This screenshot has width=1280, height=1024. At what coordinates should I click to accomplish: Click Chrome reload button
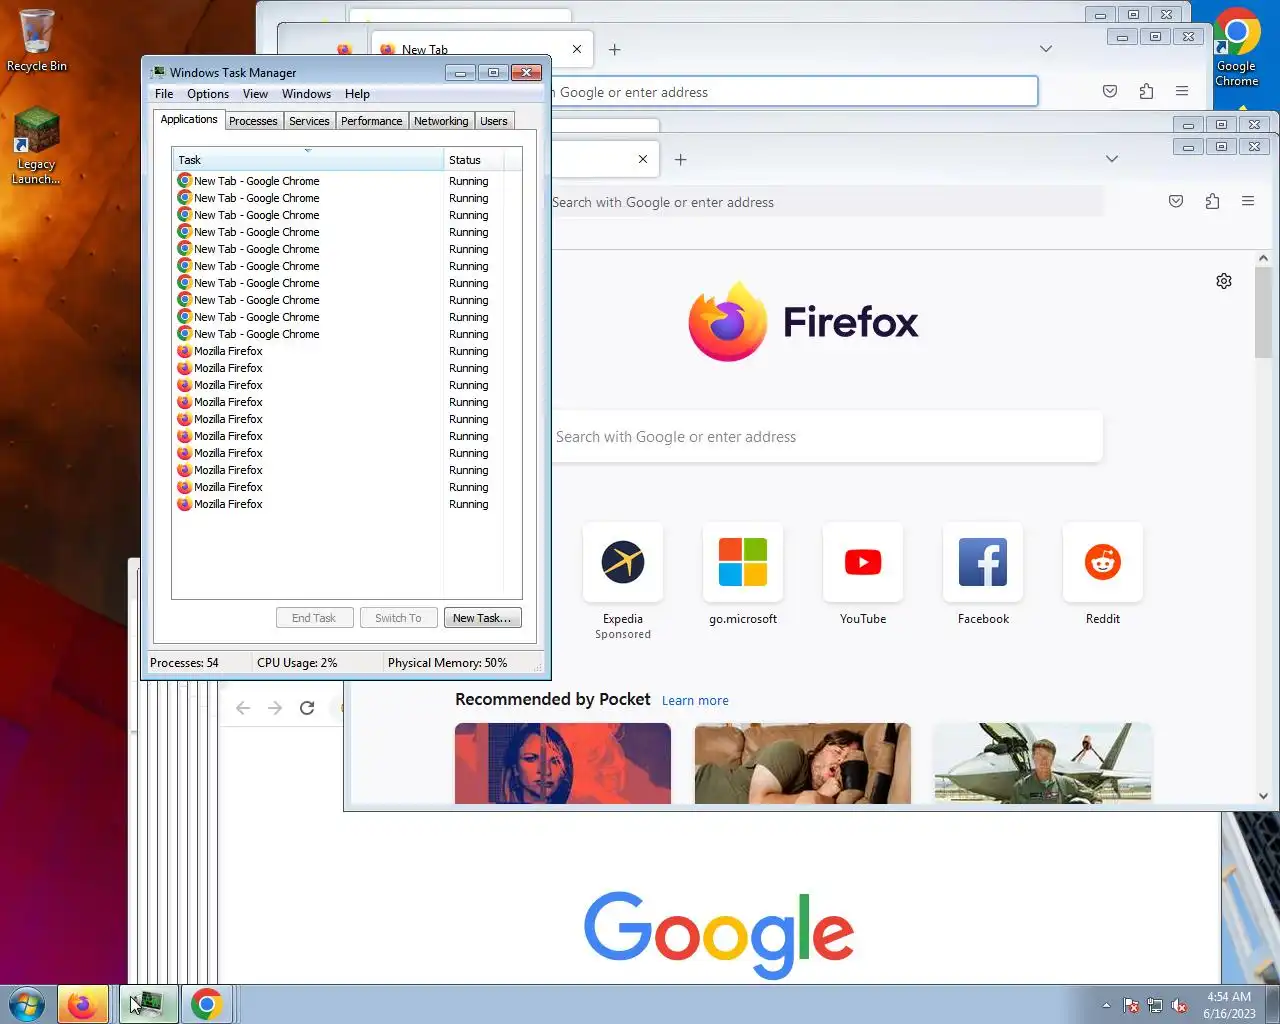[x=307, y=708]
